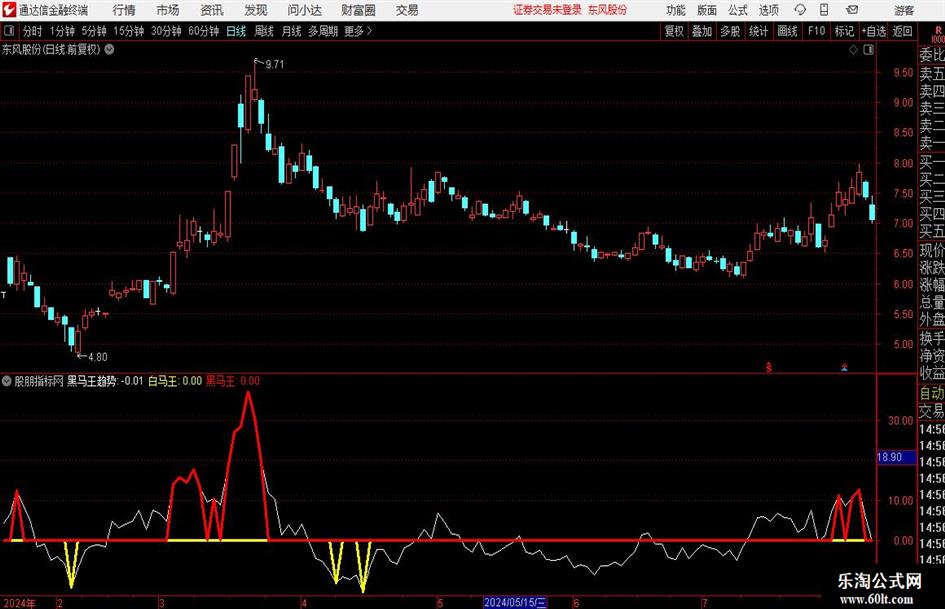Click the 标记 mark toolbar button

844,31
